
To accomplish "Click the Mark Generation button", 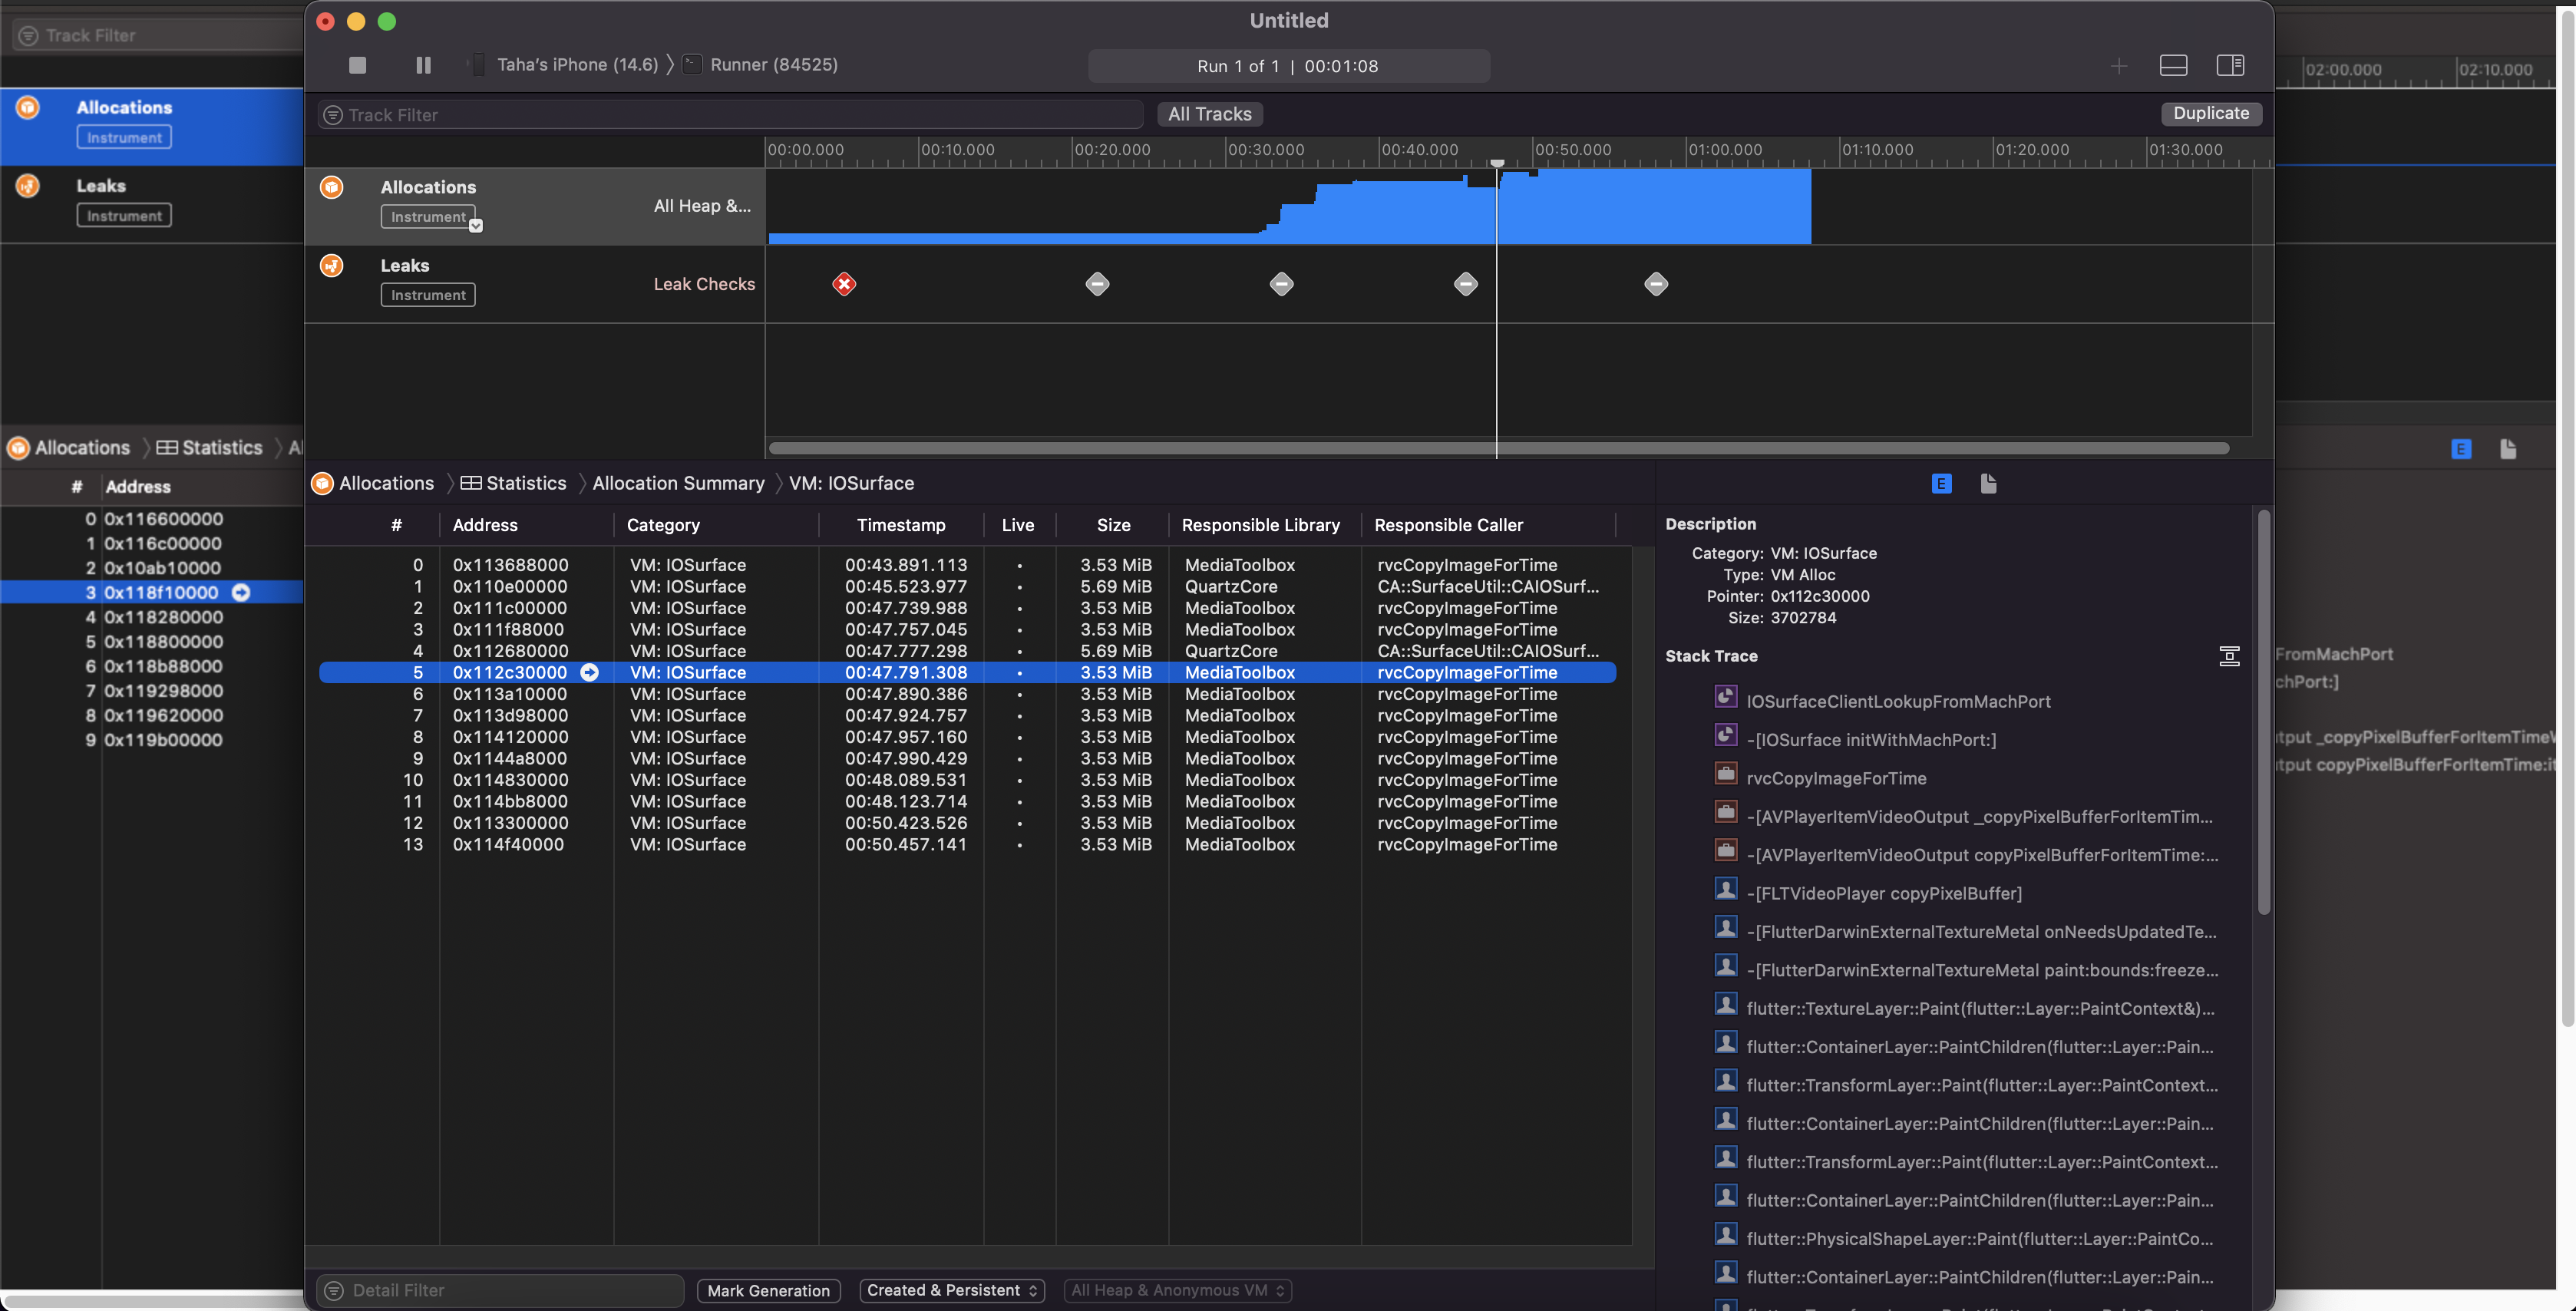I will pos(768,1290).
